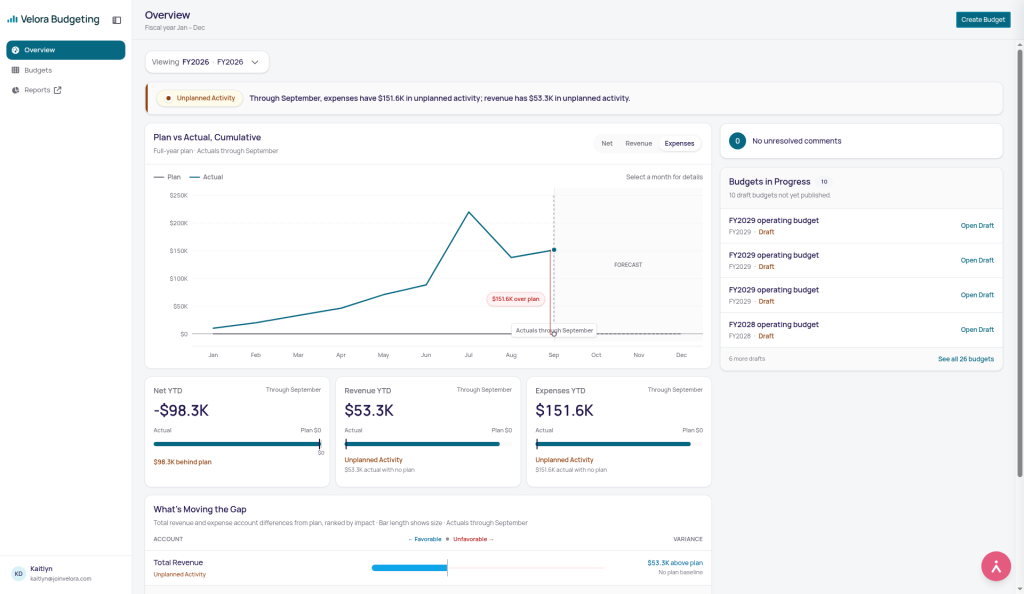Click the external link icon beside Reports
Viewport: 1024px width, 594px height.
point(57,90)
